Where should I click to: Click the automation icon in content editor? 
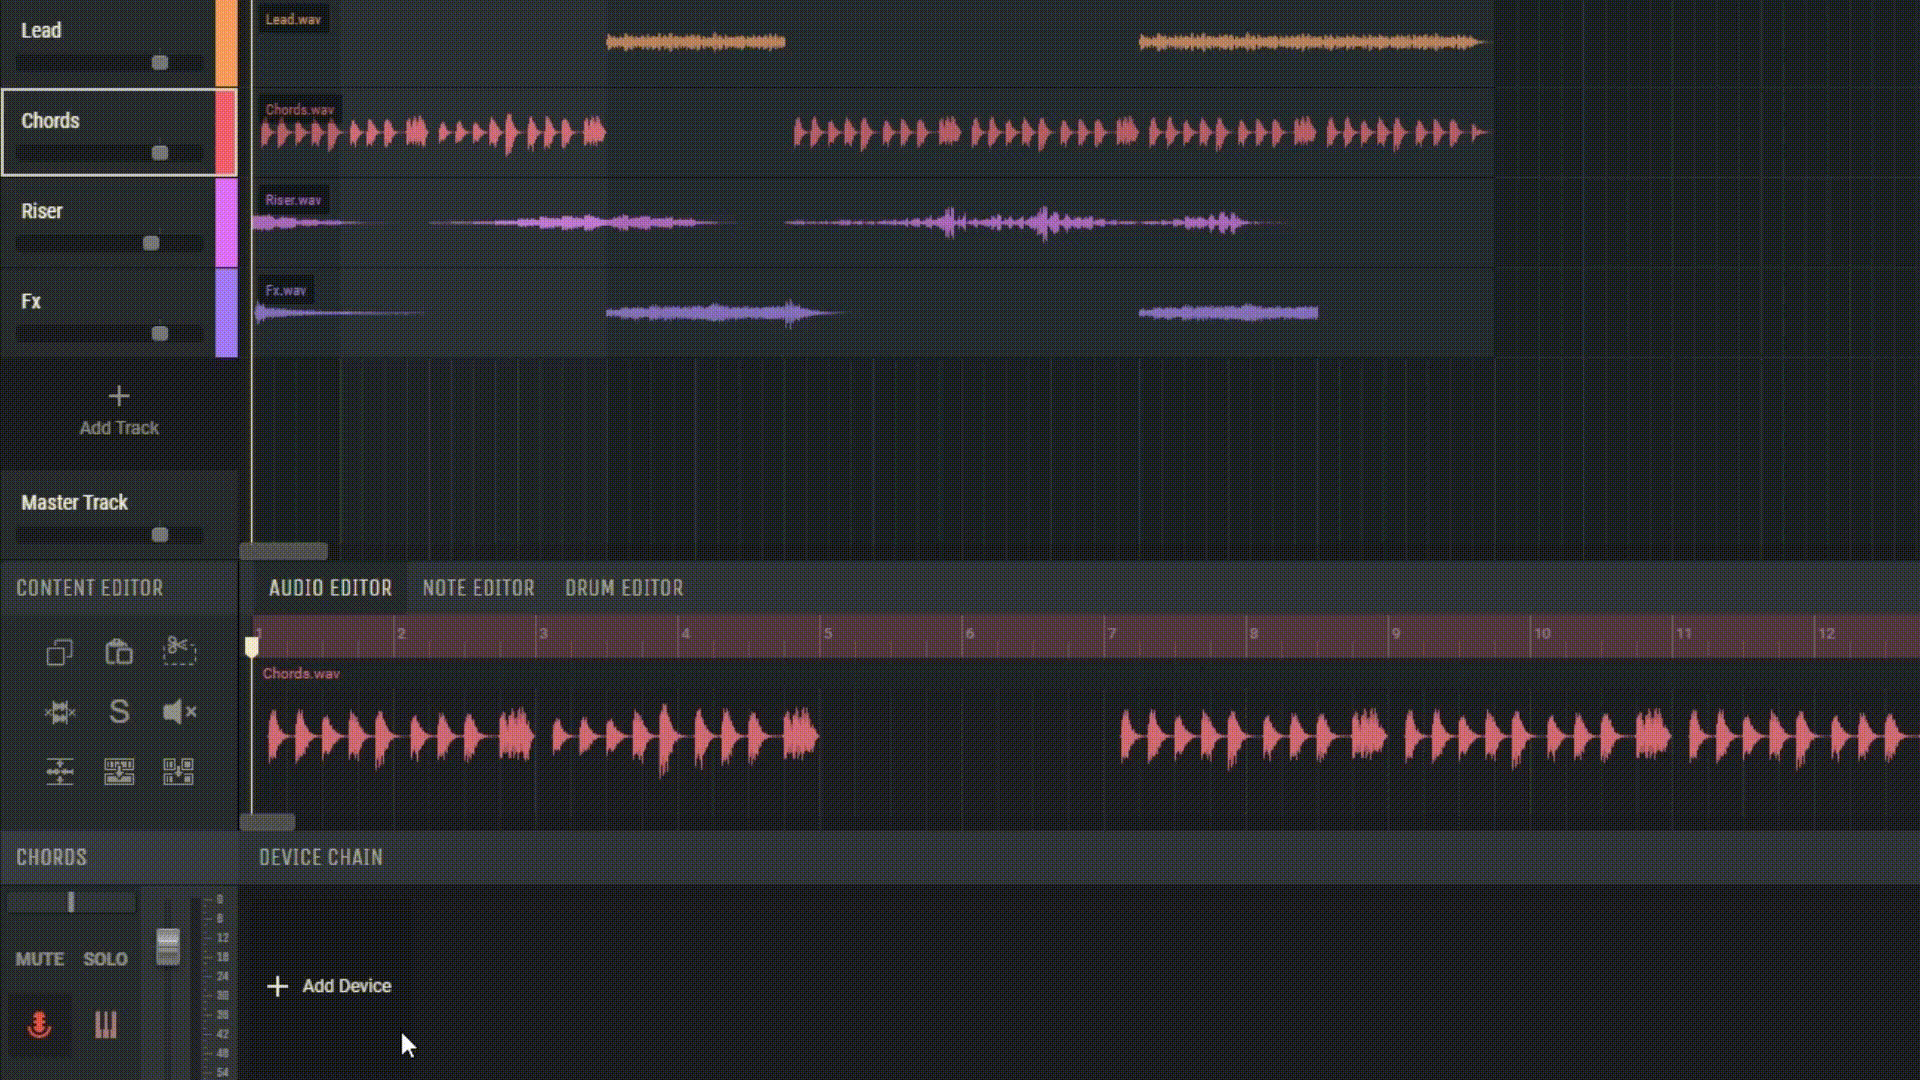59,771
